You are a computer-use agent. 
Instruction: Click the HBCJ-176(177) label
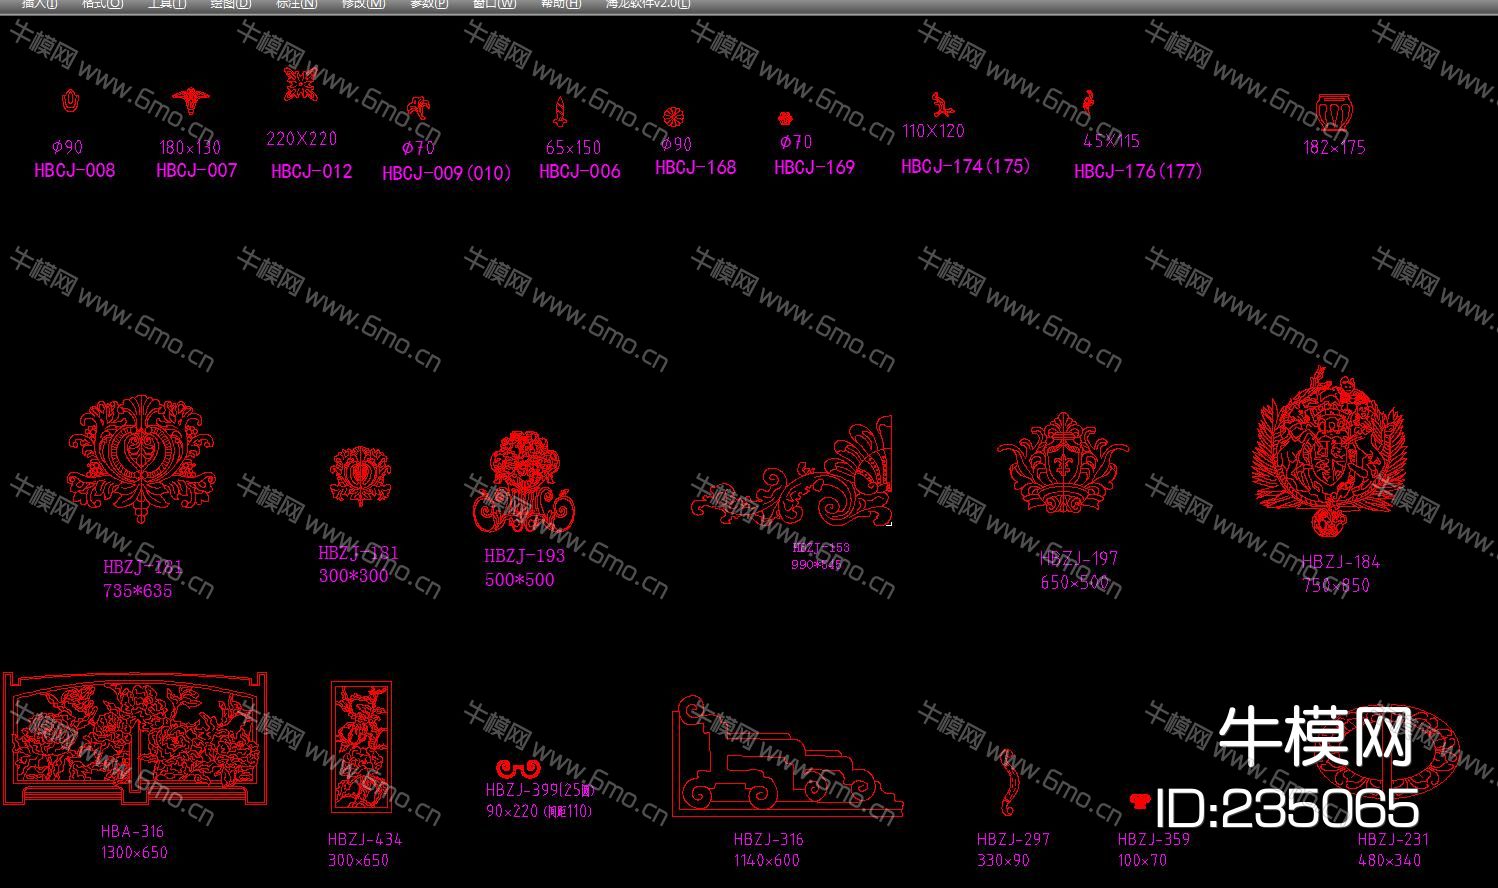[1138, 171]
